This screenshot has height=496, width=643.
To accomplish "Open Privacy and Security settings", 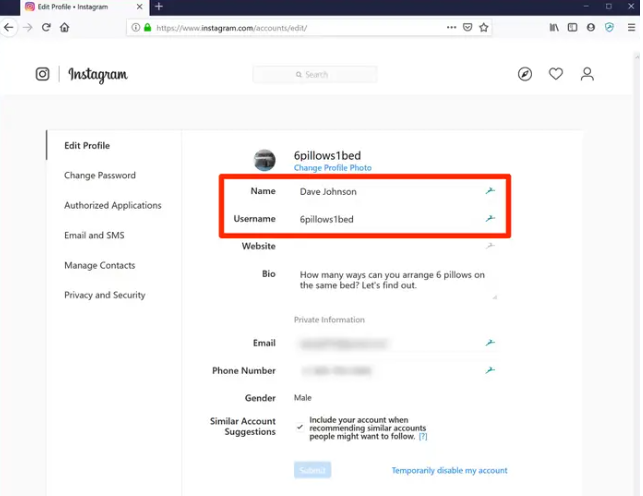I will [x=105, y=295].
